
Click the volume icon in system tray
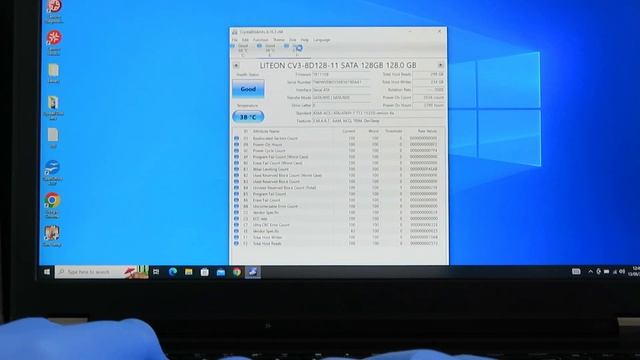click(x=622, y=271)
